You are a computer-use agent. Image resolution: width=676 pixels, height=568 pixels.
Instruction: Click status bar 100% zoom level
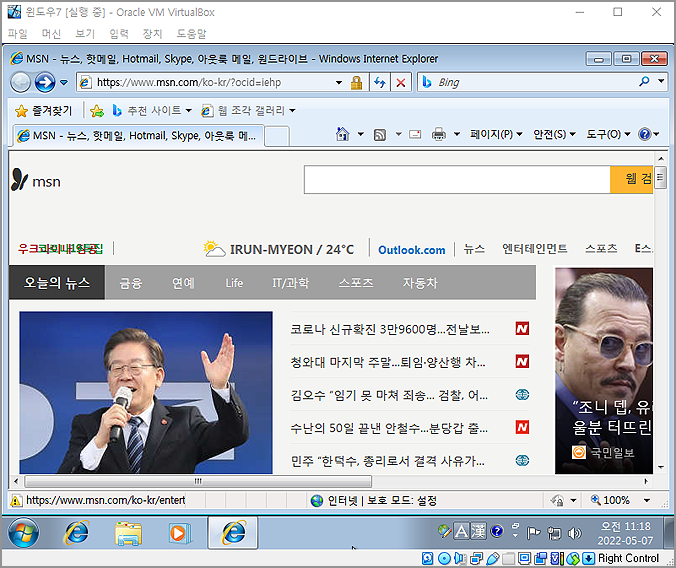click(x=616, y=500)
